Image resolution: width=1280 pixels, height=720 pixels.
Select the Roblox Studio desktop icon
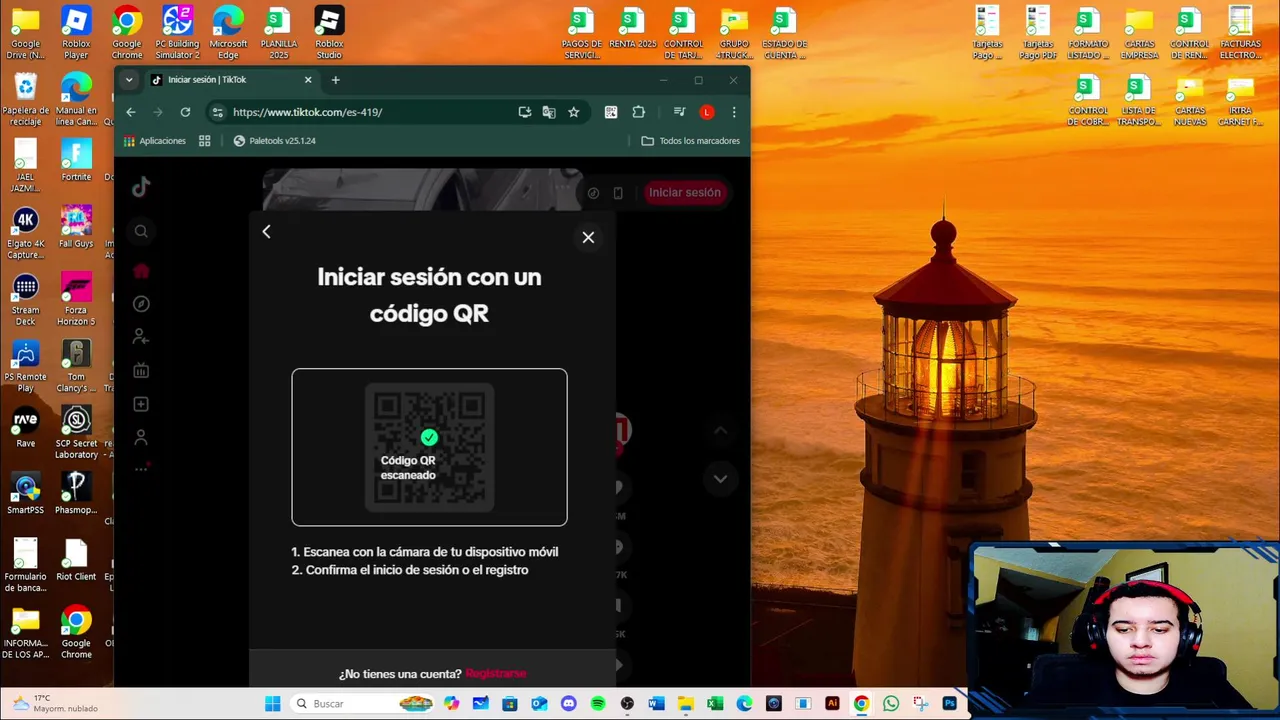coord(329,32)
